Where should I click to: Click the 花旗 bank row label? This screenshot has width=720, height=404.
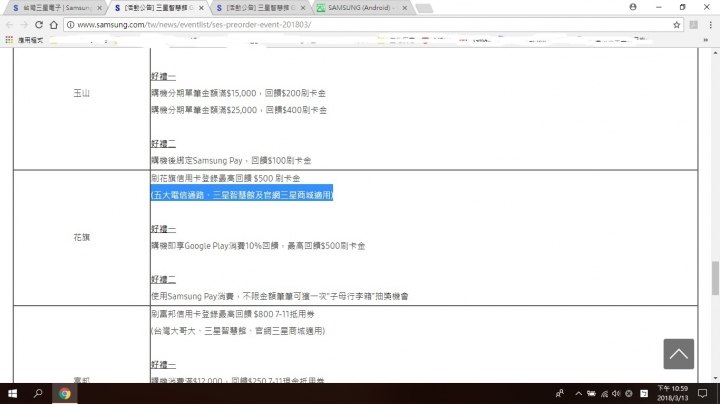point(82,237)
